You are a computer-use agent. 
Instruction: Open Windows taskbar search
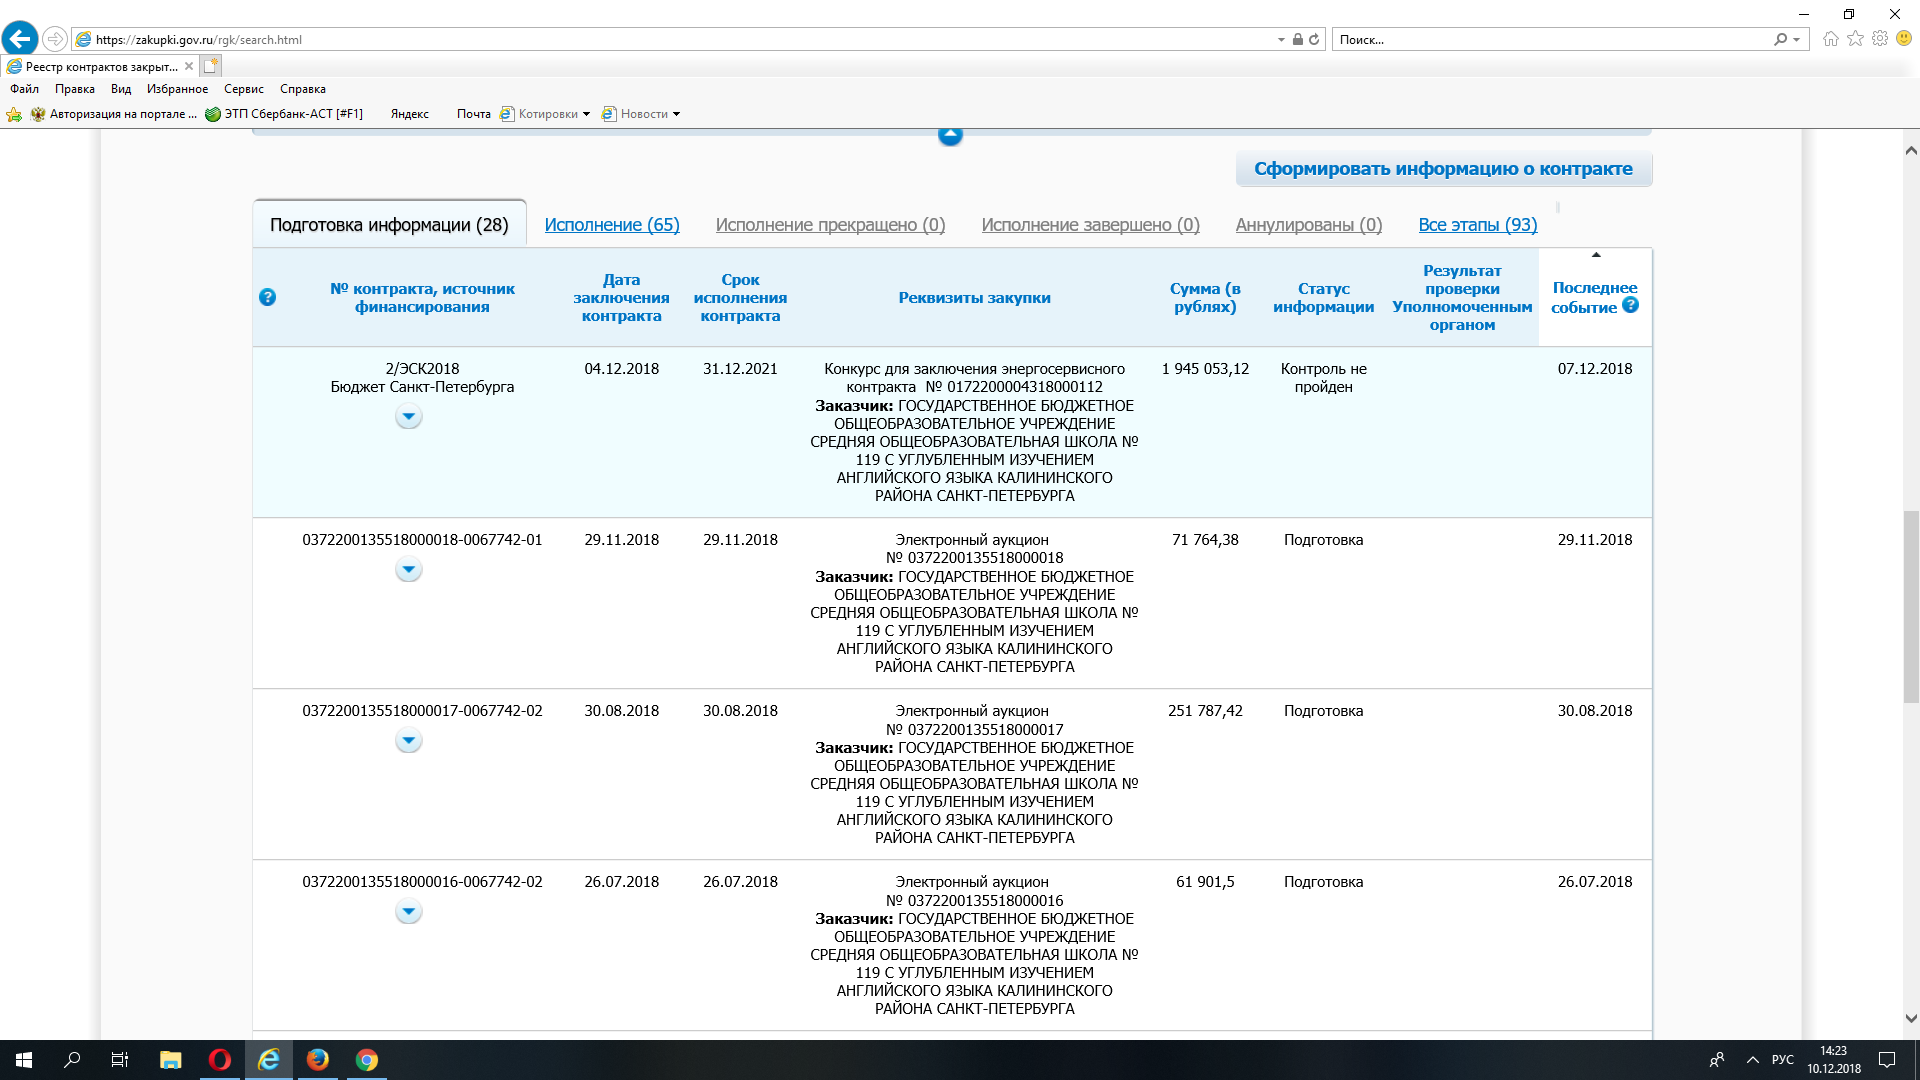(x=72, y=1060)
